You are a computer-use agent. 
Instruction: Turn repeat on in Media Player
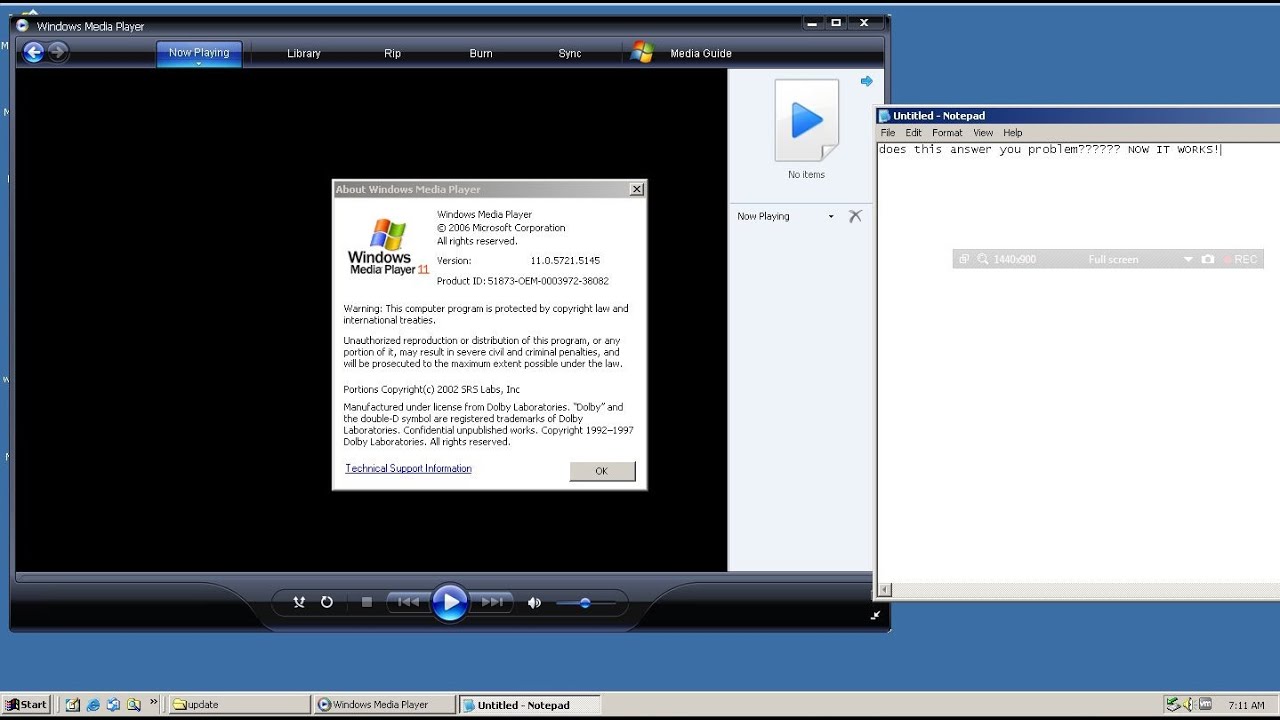click(x=326, y=602)
